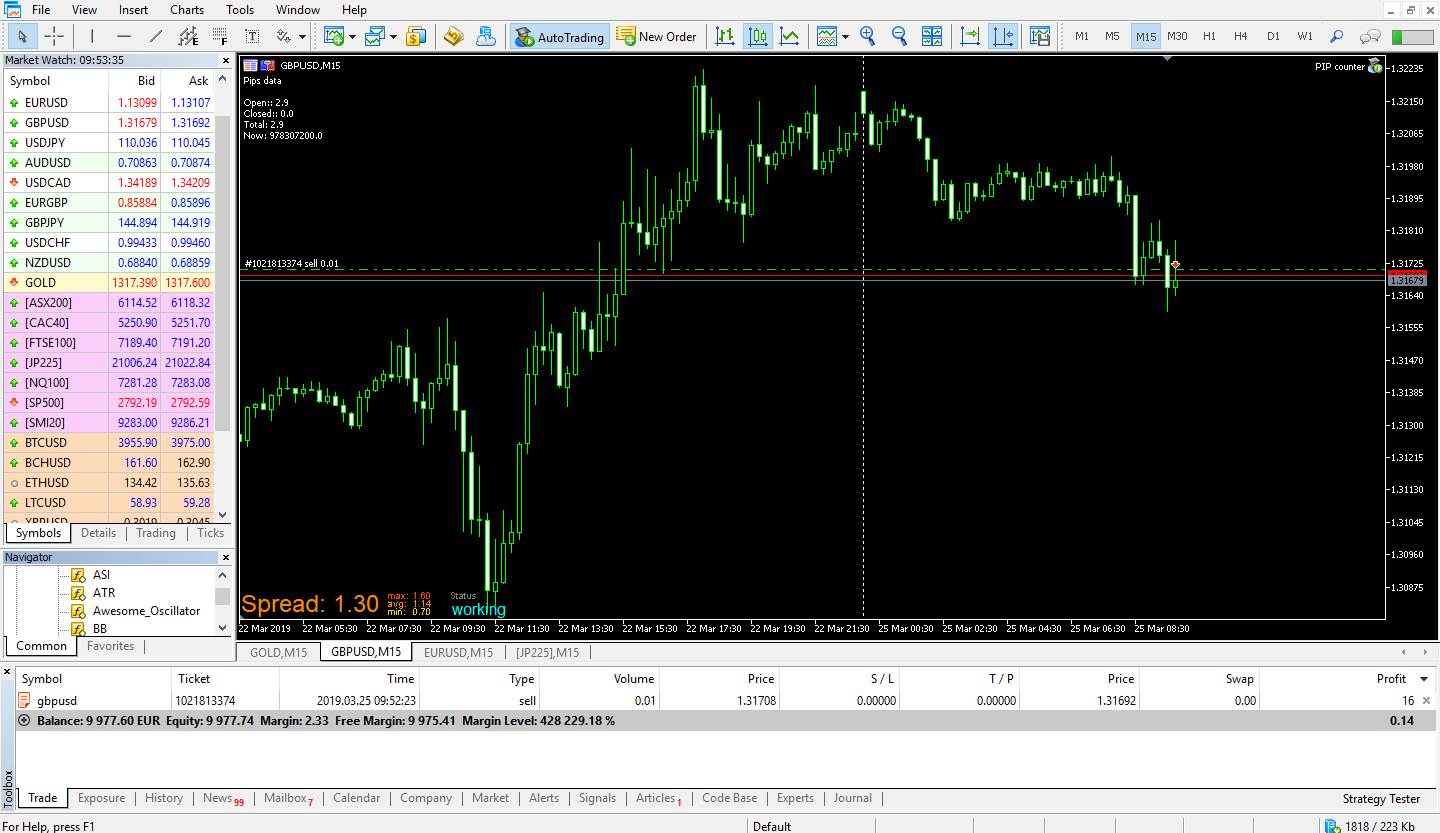Close the gbpusd sell position
Image resolution: width=1440 pixels, height=833 pixels.
click(x=1426, y=701)
